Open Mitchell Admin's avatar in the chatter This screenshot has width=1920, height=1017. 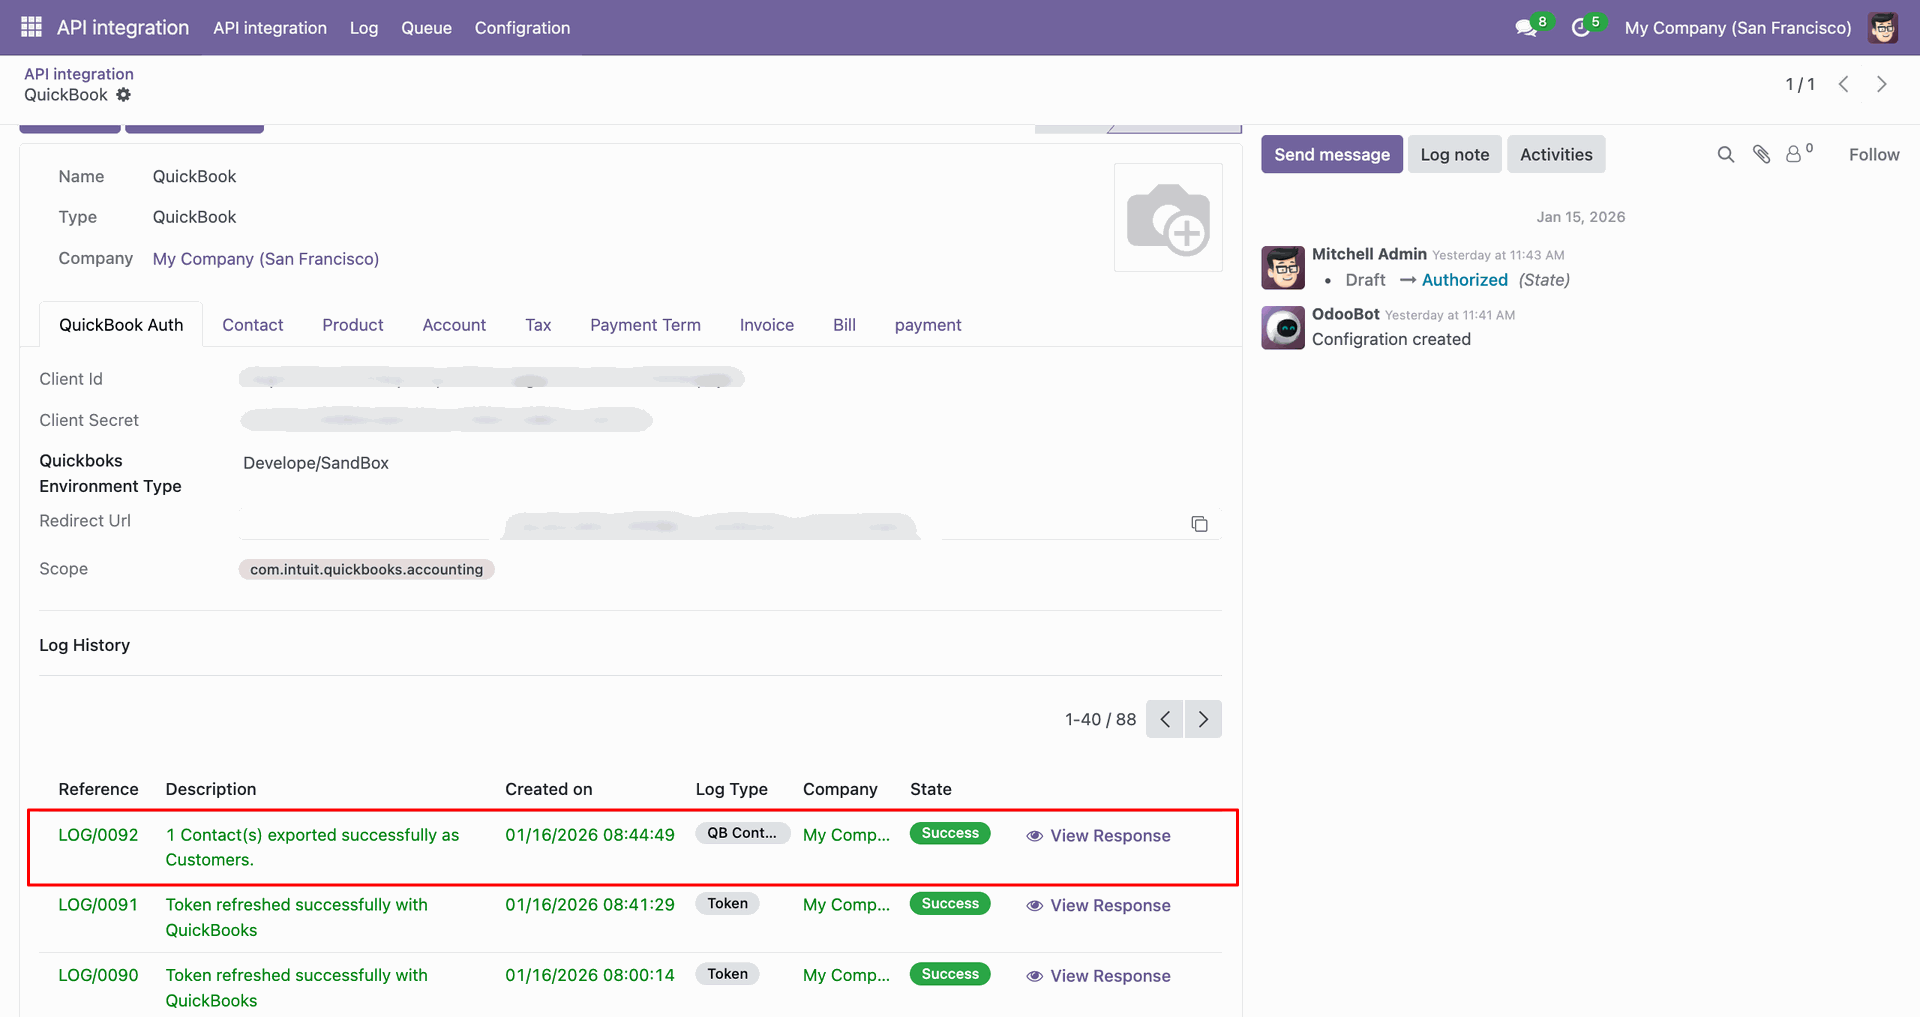click(x=1283, y=267)
